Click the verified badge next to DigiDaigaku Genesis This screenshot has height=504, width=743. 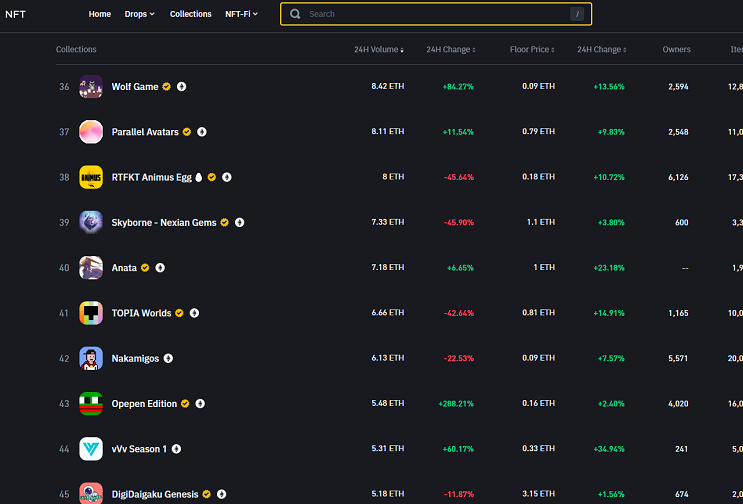pos(206,494)
